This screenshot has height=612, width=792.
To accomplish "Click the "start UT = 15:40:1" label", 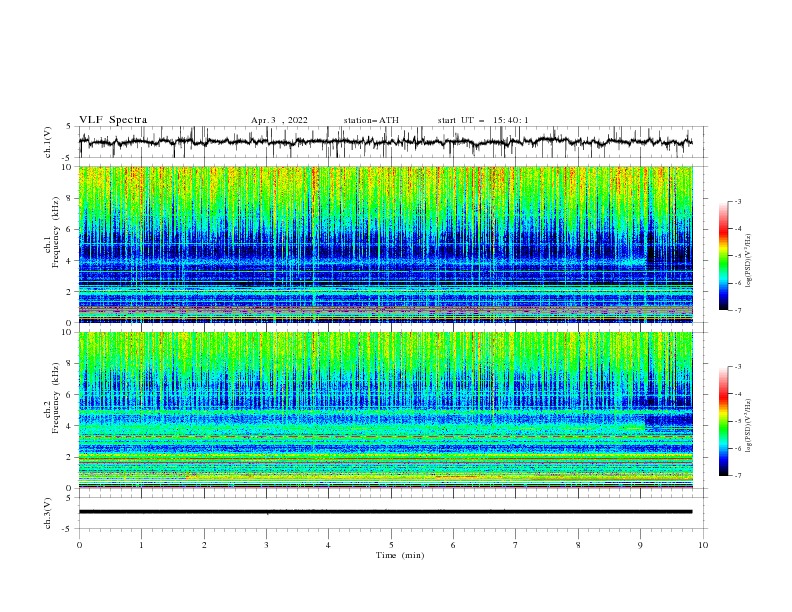I will click(483, 120).
